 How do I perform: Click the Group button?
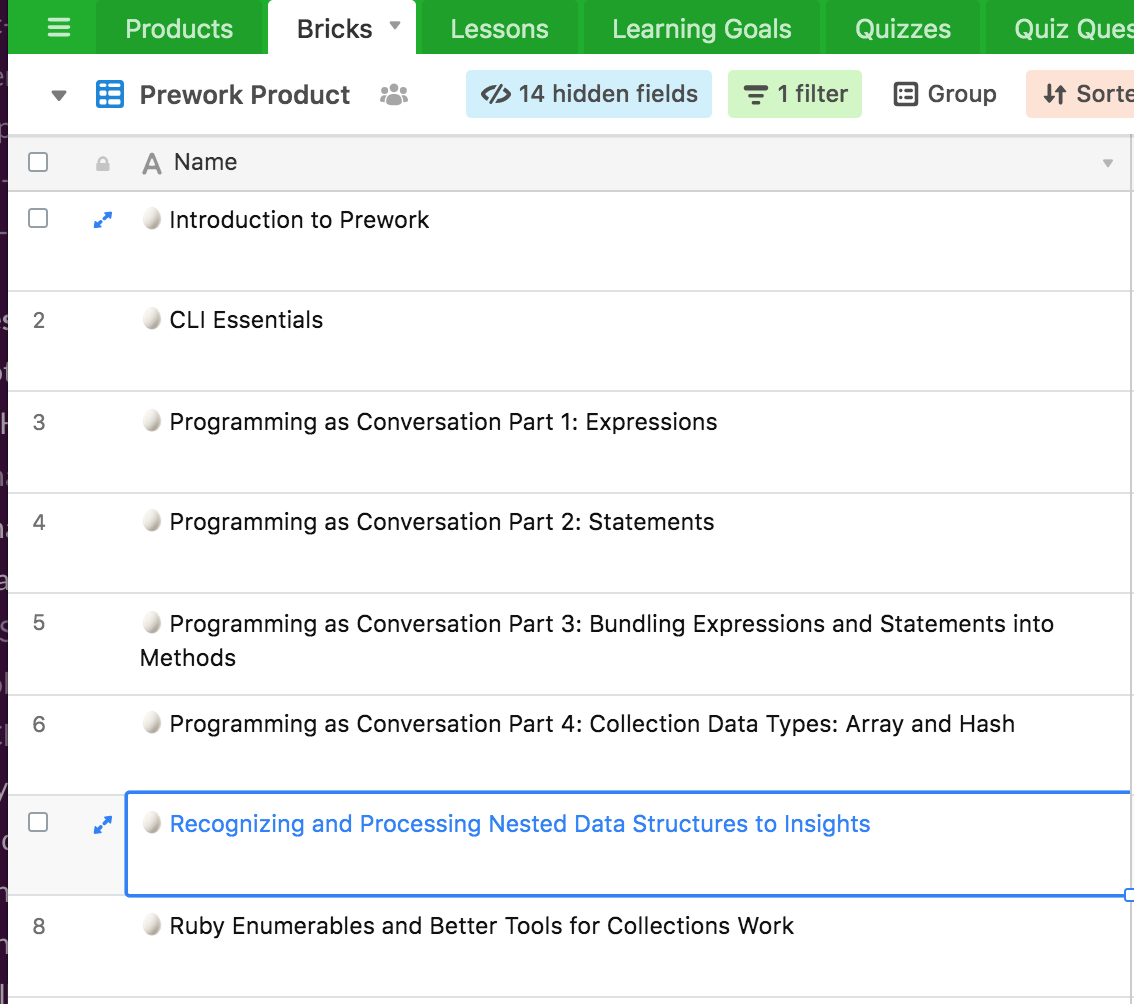pos(945,94)
